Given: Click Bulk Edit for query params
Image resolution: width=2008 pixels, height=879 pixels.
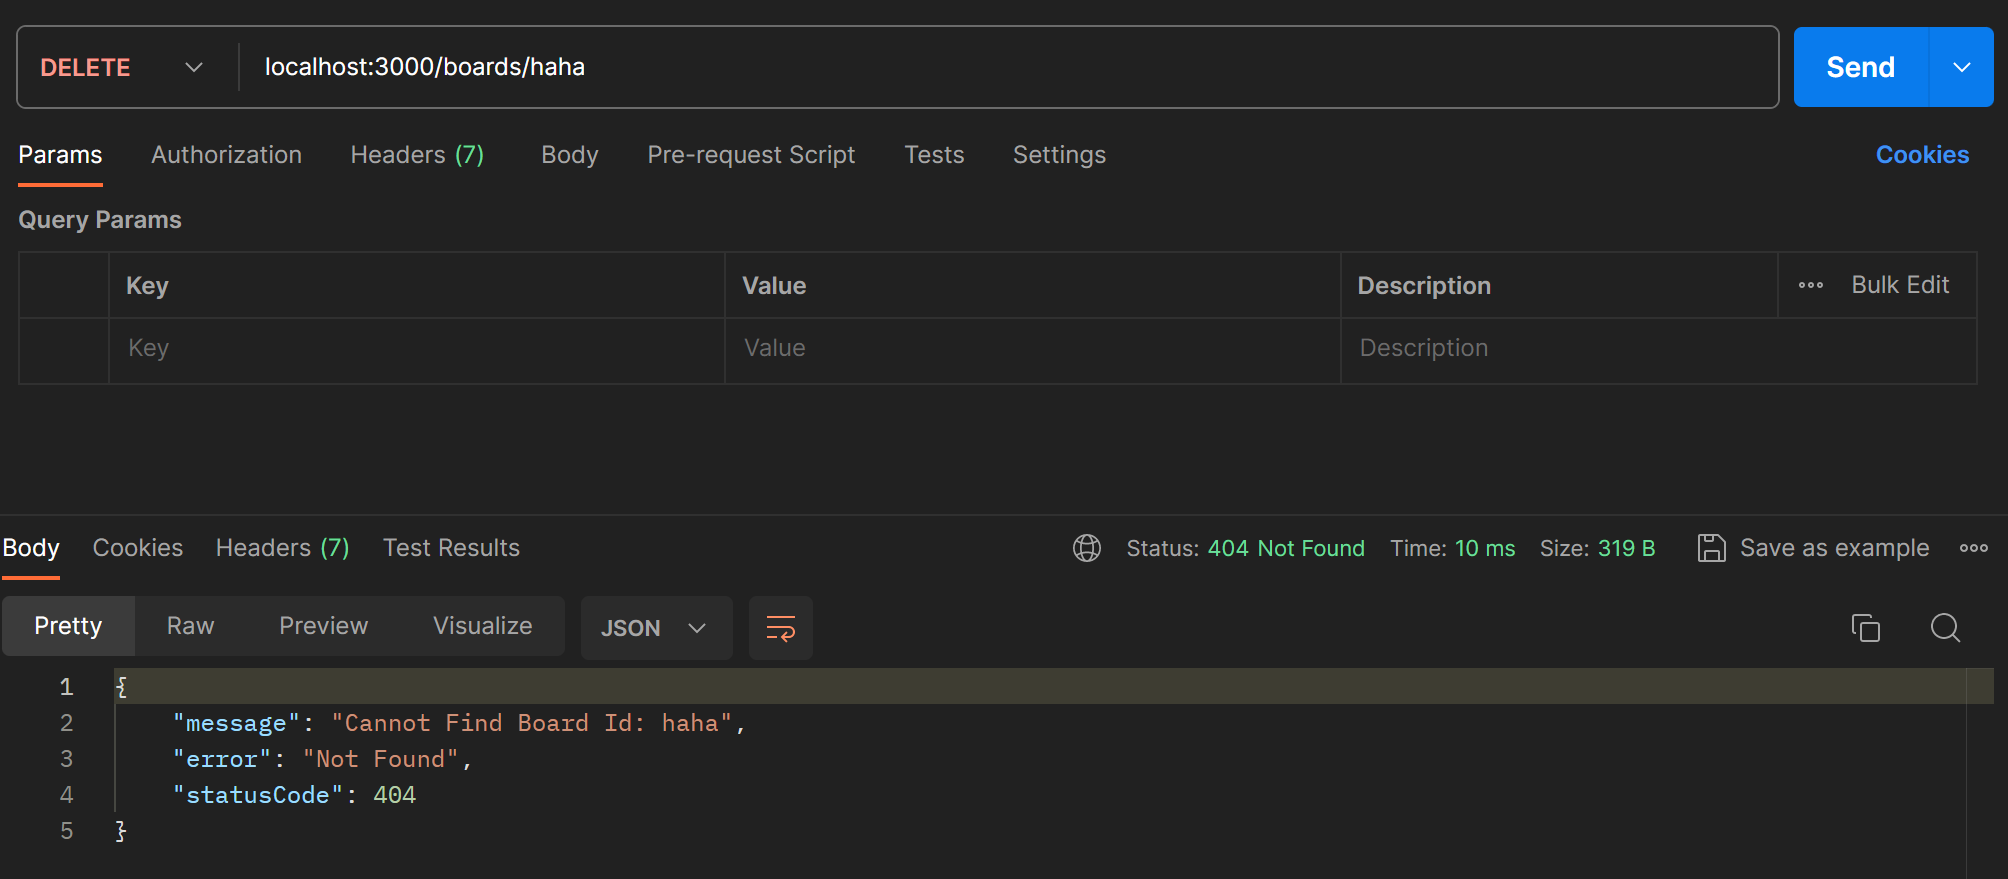Looking at the screenshot, I should (1899, 285).
